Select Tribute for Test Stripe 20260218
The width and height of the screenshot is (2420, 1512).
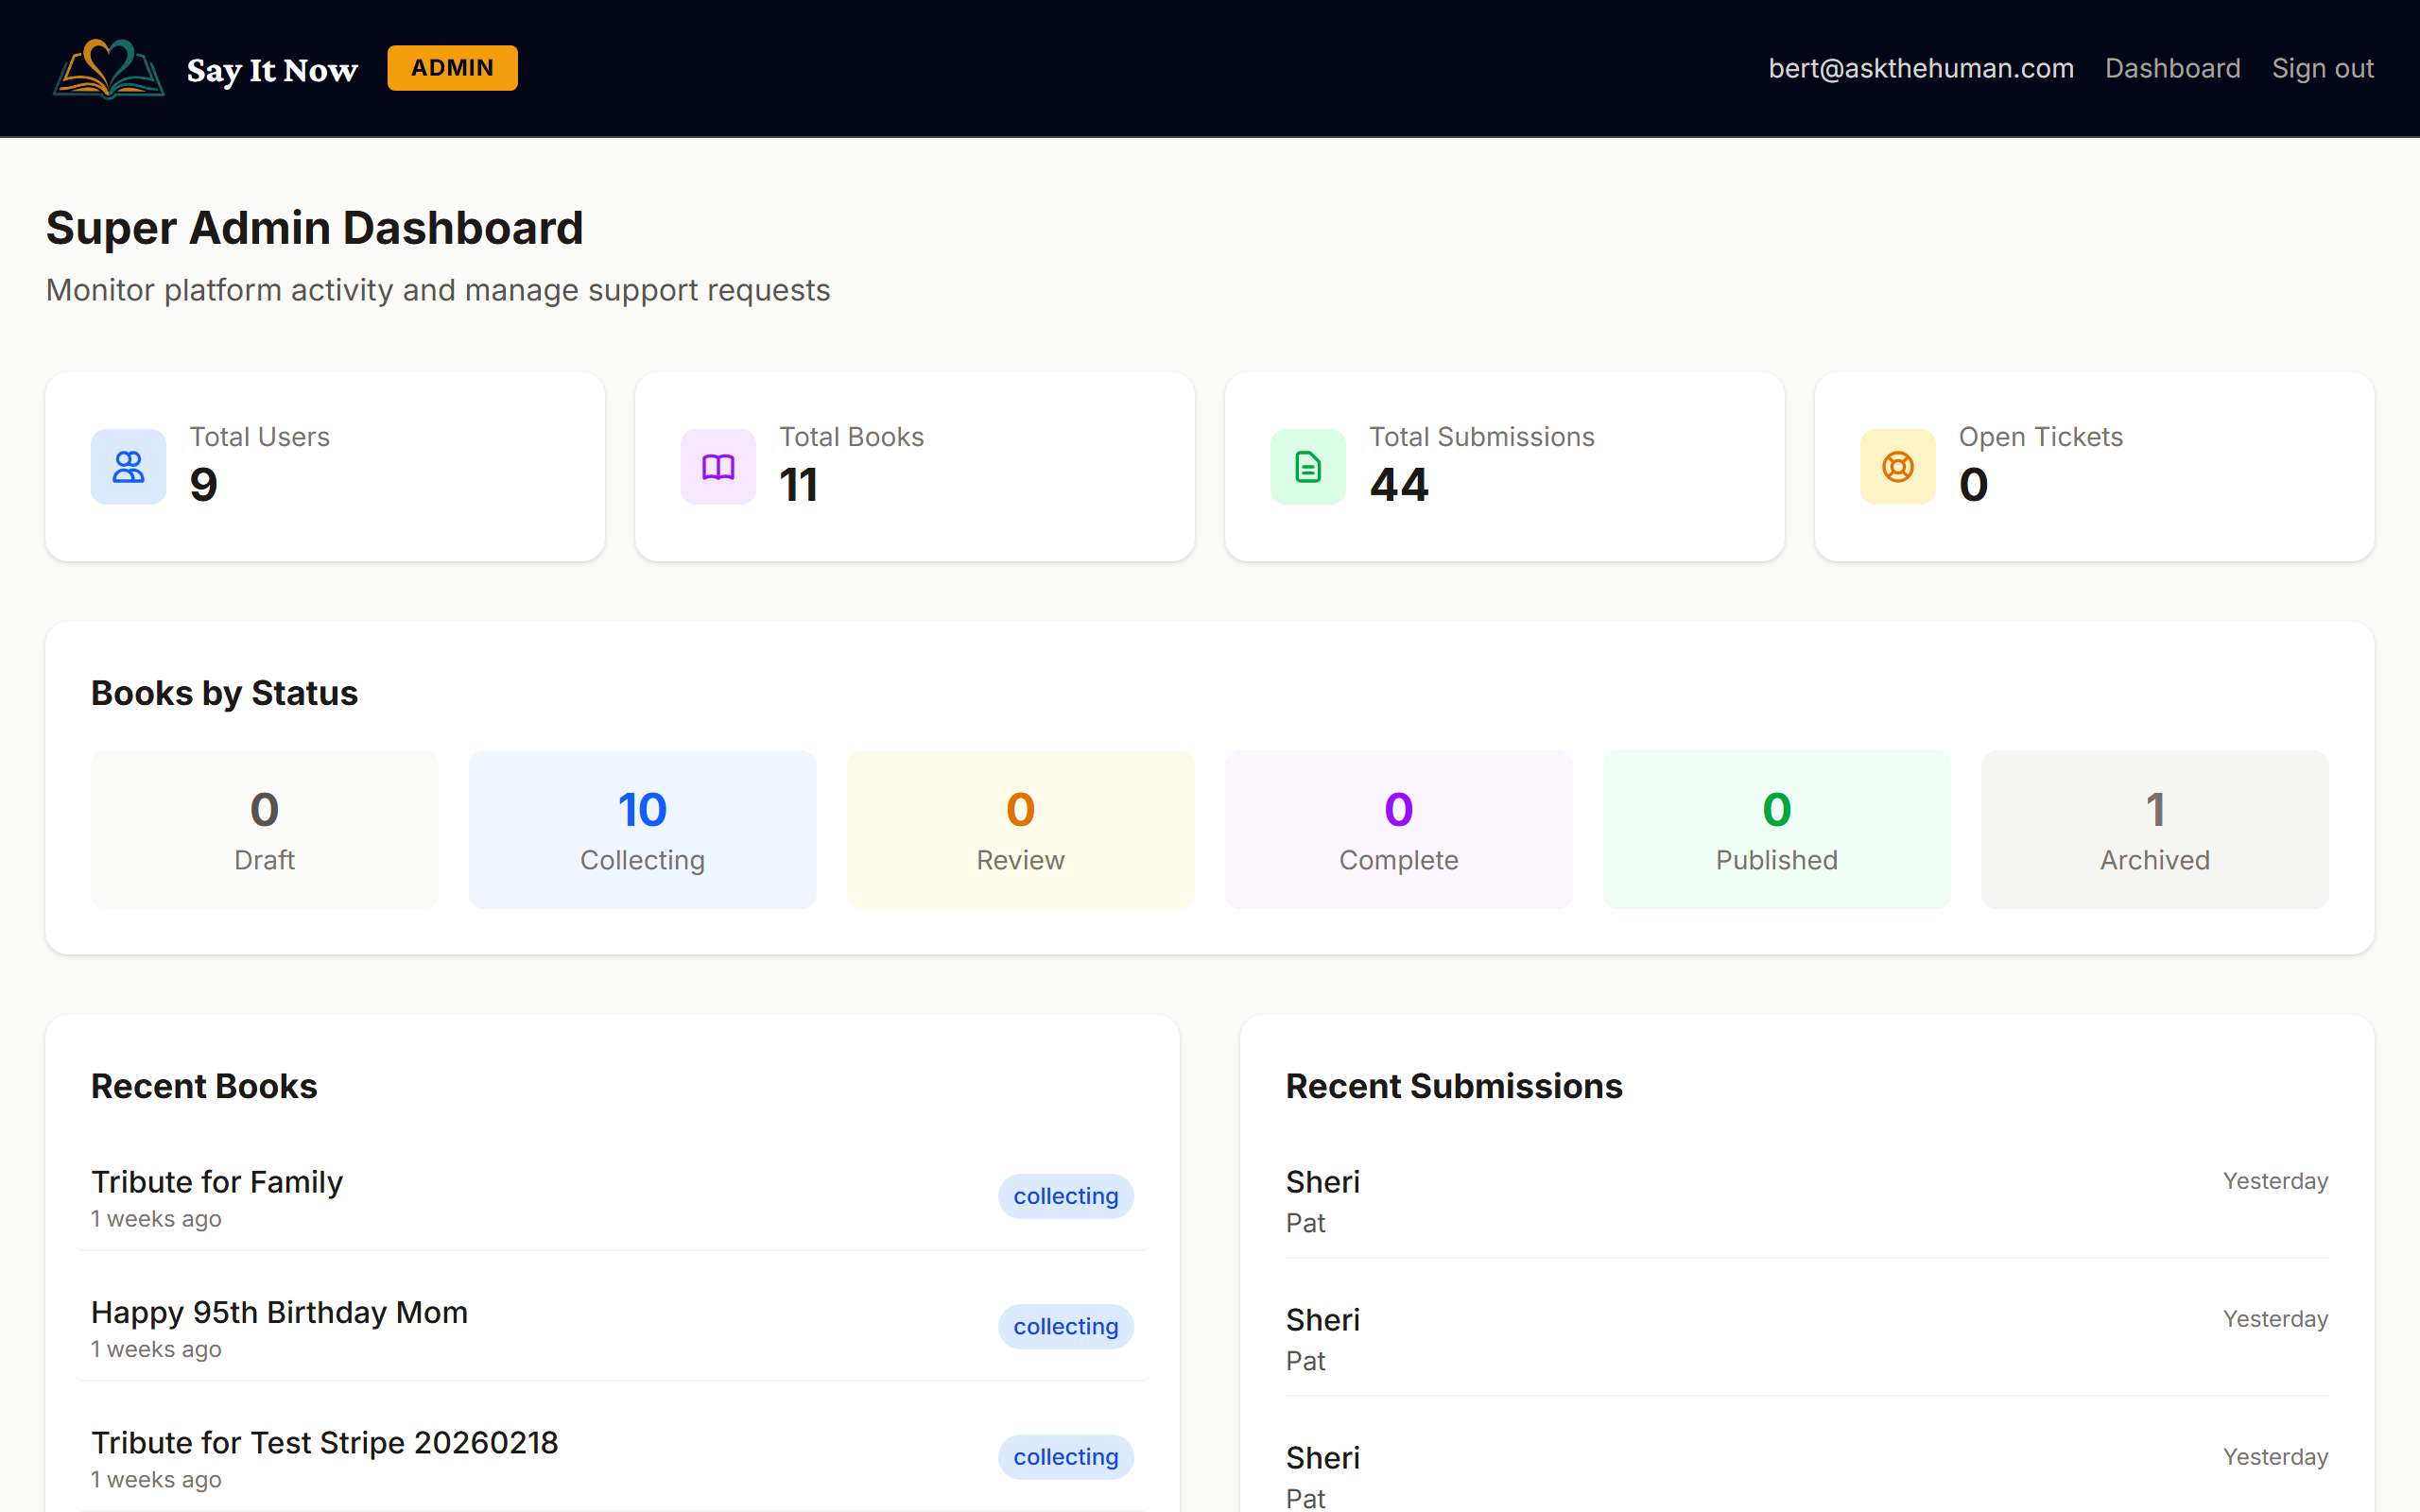click(x=324, y=1442)
